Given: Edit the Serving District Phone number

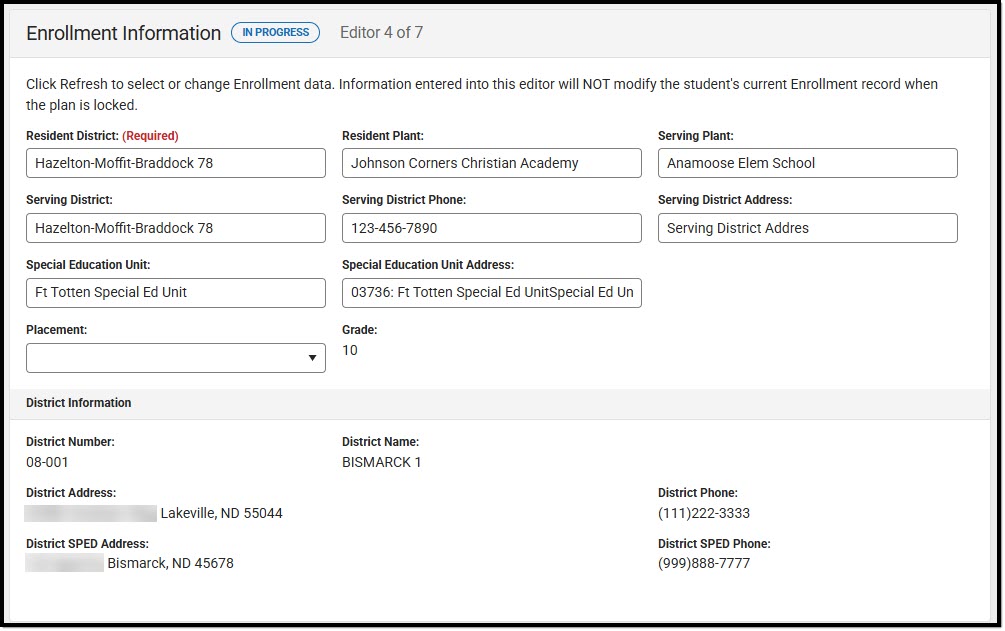Looking at the screenshot, I should pos(491,228).
